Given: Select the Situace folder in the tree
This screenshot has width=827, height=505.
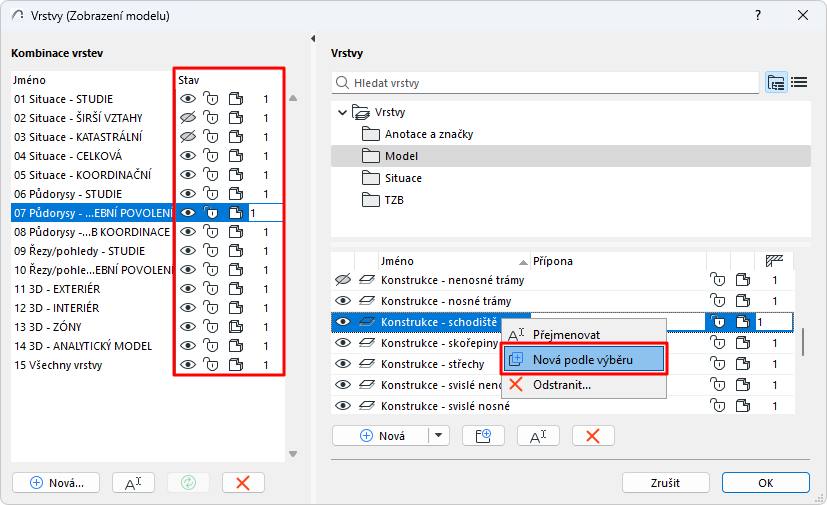Looking at the screenshot, I should [x=403, y=178].
